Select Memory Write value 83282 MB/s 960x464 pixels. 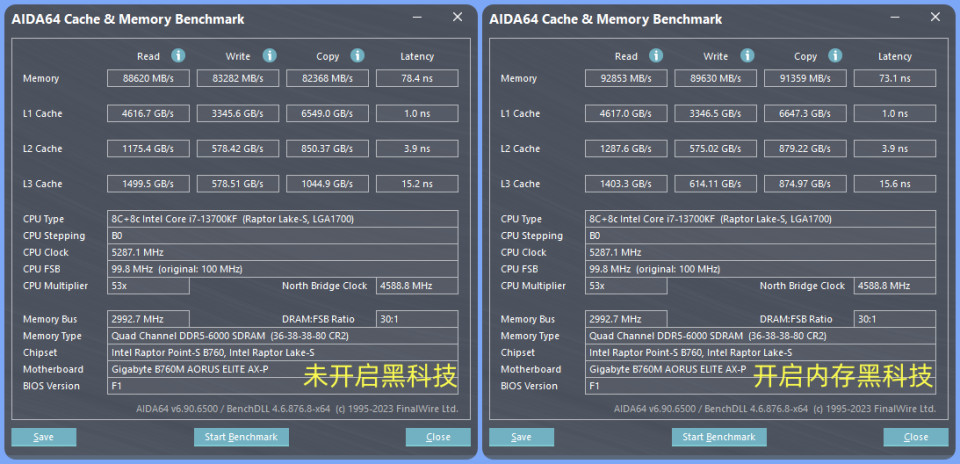[238, 78]
